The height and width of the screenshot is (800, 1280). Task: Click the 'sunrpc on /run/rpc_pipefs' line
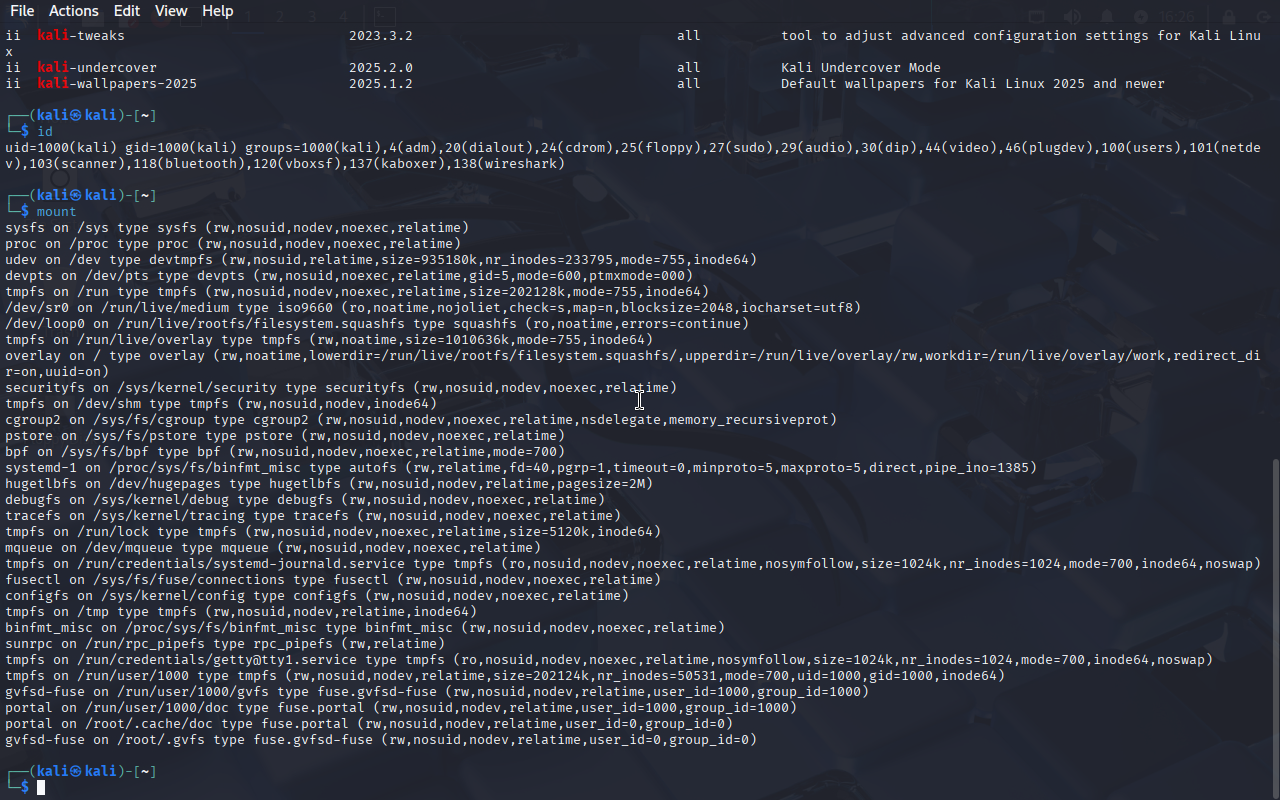pyautogui.click(x=225, y=643)
